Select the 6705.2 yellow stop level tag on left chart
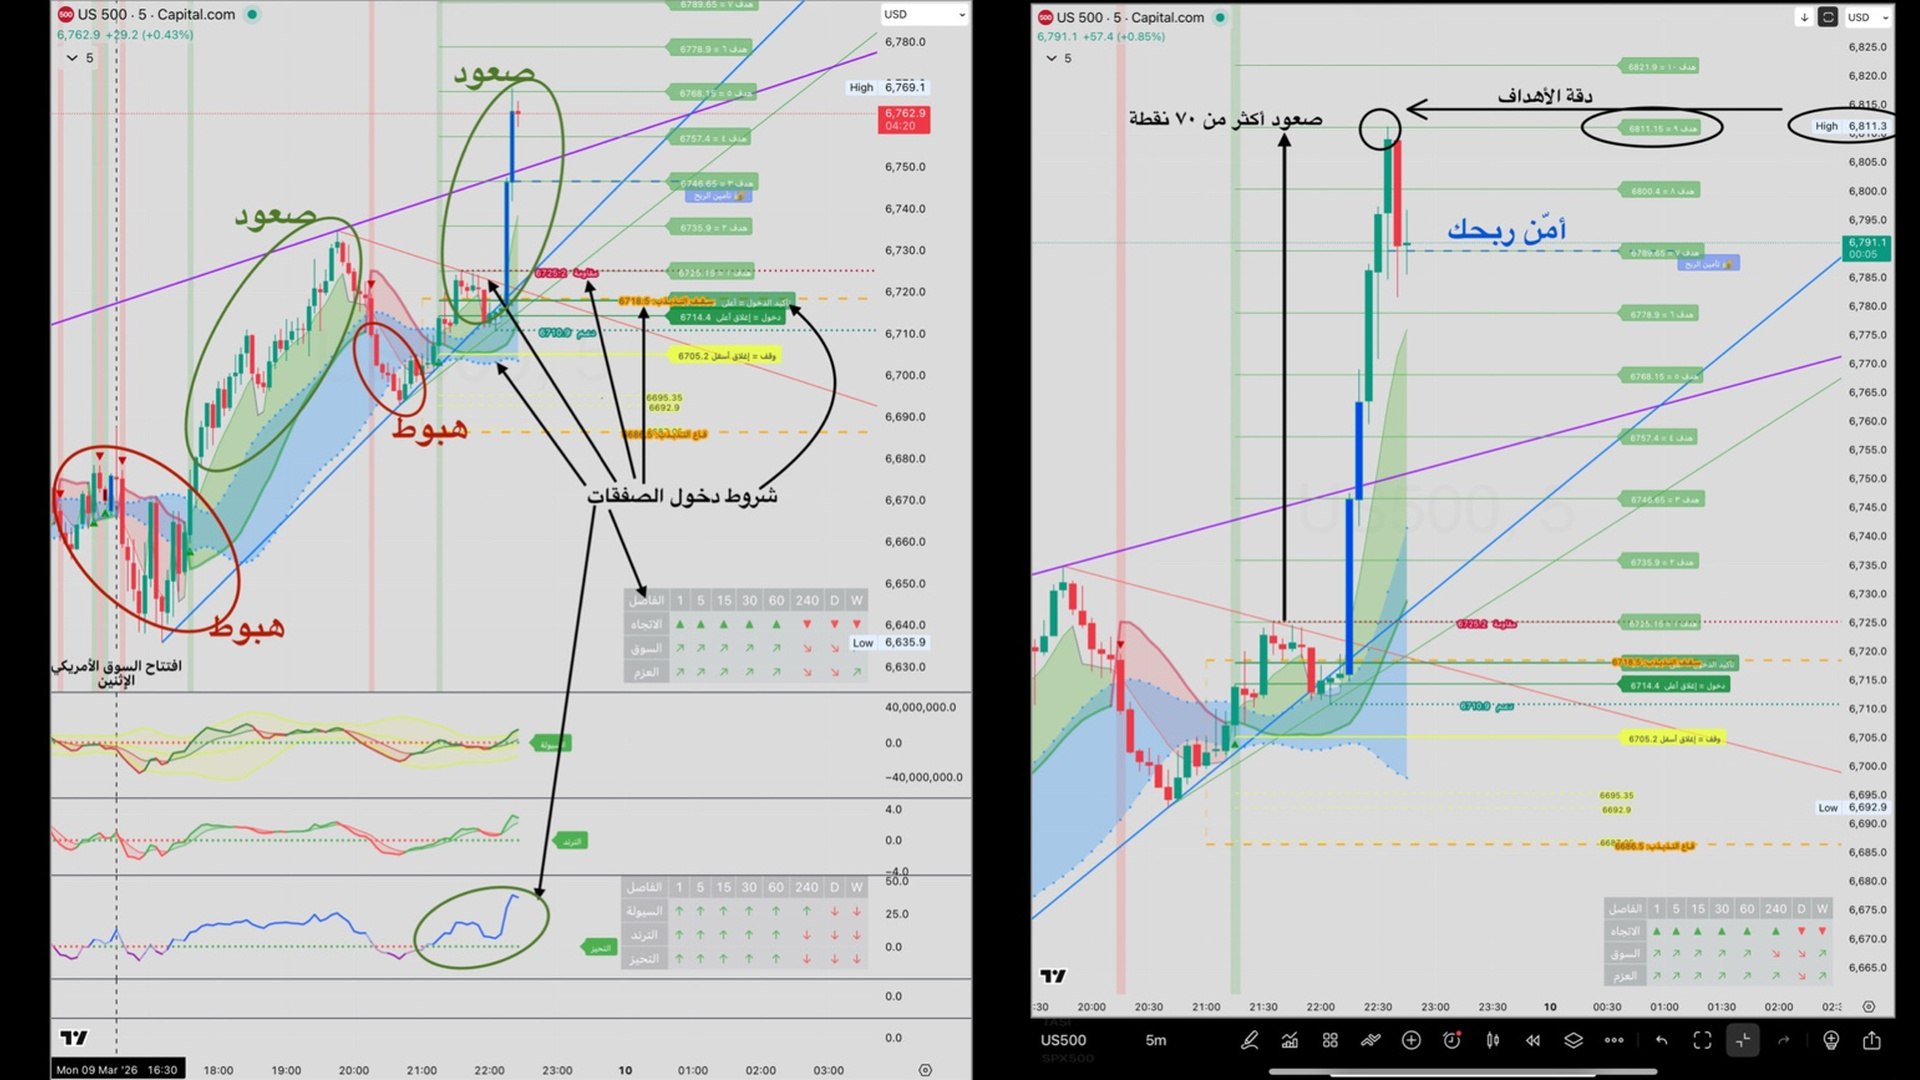 pyautogui.click(x=726, y=355)
